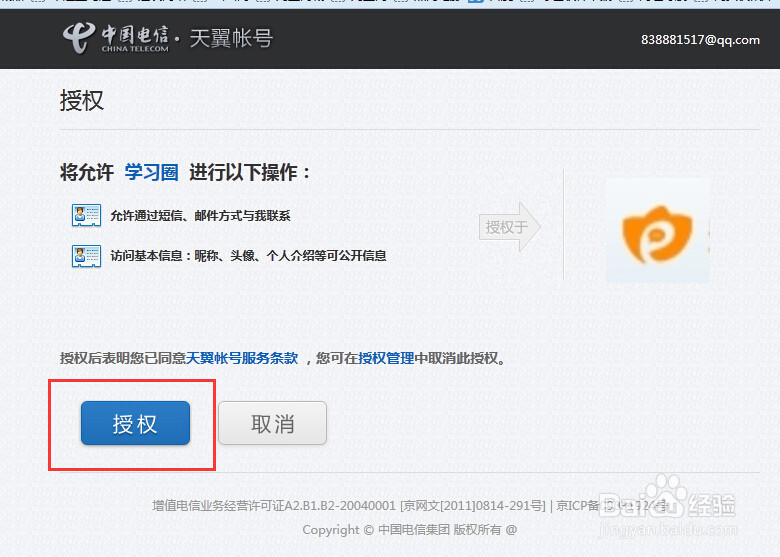780x557 pixels.
Task: Click the 取消 cancel button
Action: pyautogui.click(x=273, y=423)
